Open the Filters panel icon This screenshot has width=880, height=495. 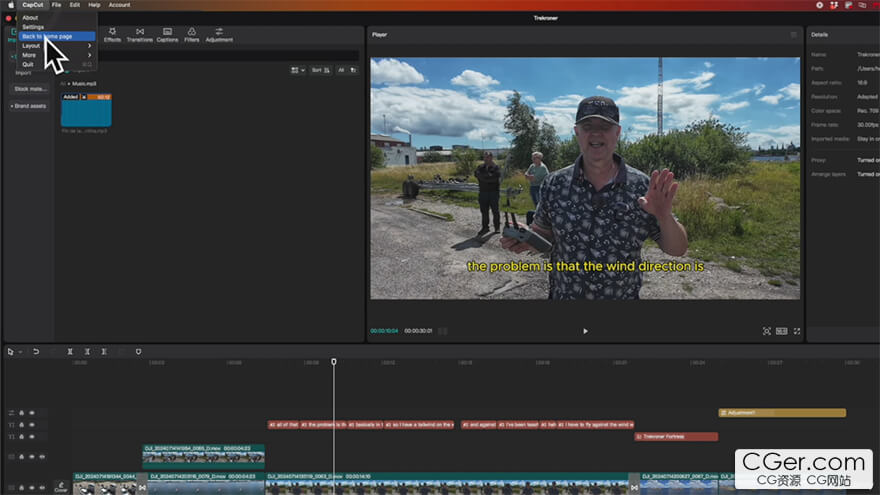[192, 35]
